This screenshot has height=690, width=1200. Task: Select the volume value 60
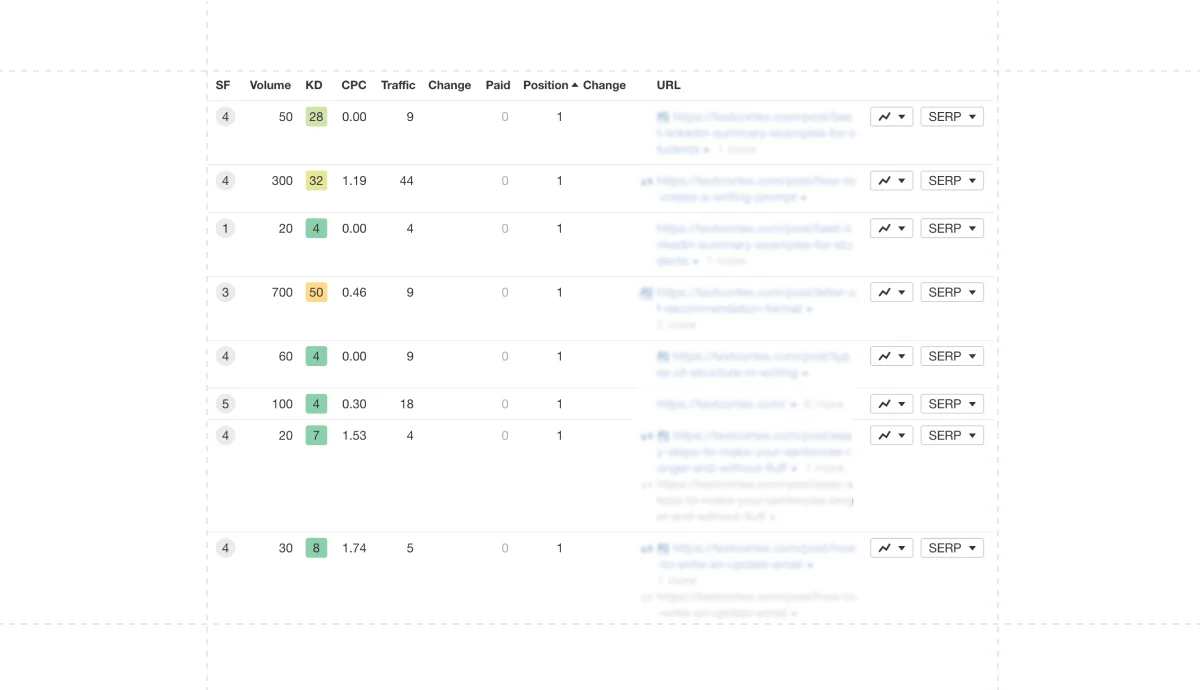pyautogui.click(x=286, y=356)
